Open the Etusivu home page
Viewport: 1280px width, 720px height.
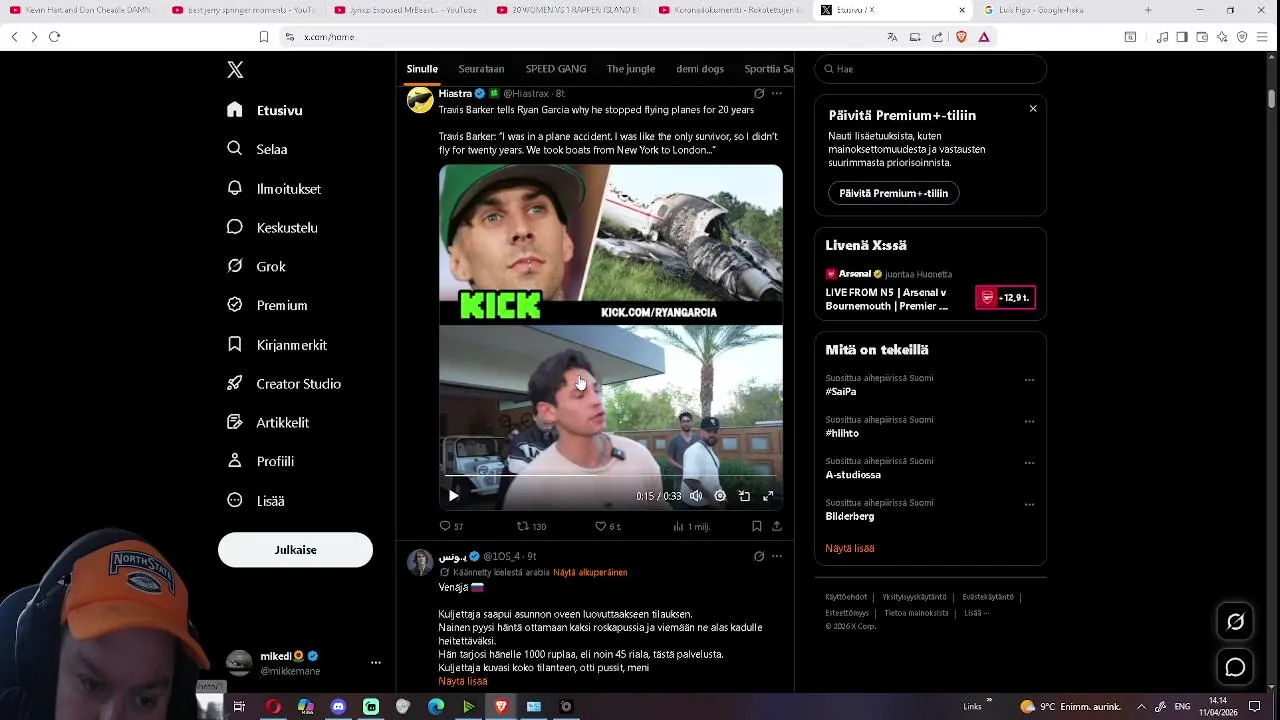click(265, 110)
